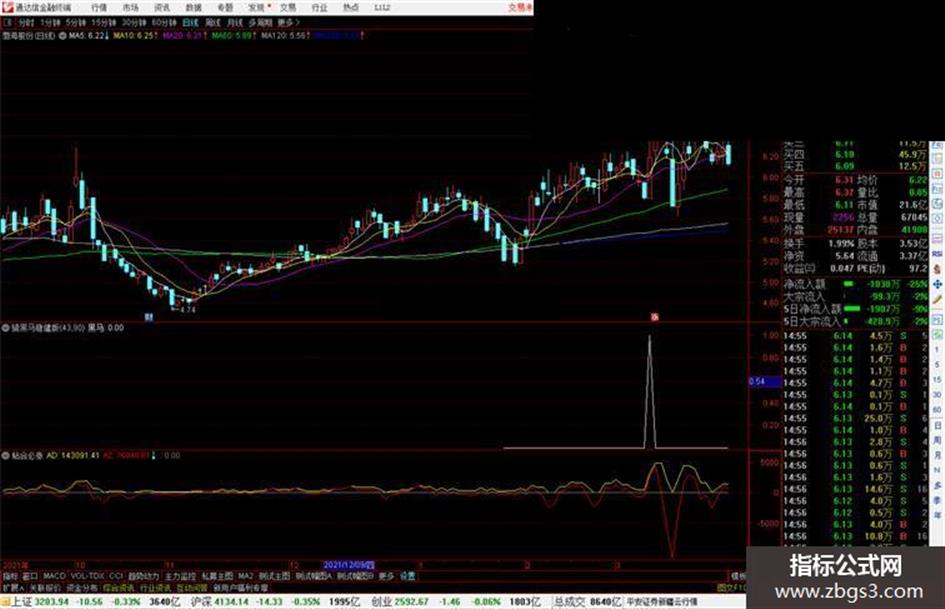Switch chart to 5分钟 period
Image resolution: width=945 pixels, height=609 pixels.
[x=76, y=22]
